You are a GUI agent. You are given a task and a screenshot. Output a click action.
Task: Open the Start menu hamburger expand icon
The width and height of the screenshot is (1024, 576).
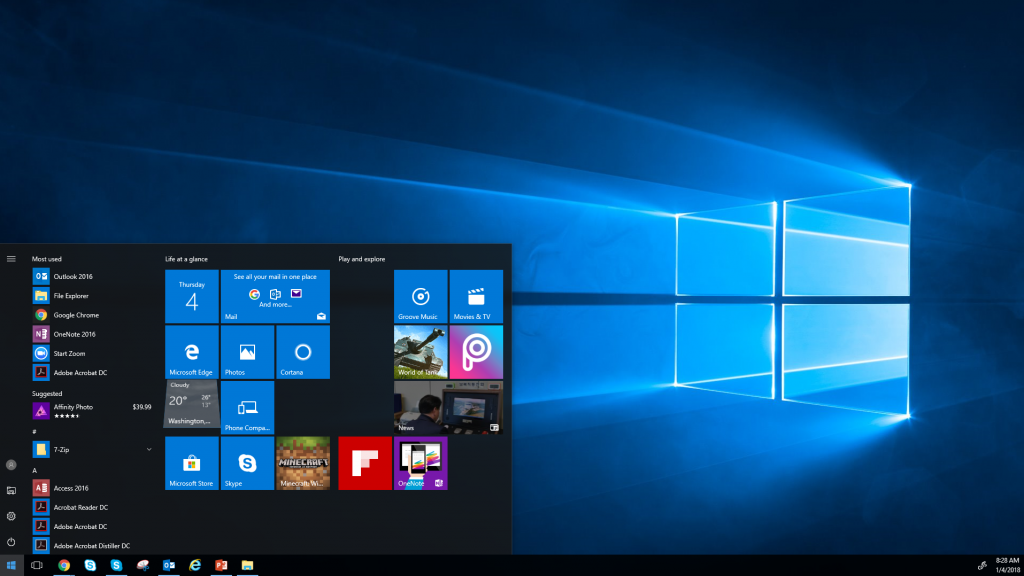(11, 259)
